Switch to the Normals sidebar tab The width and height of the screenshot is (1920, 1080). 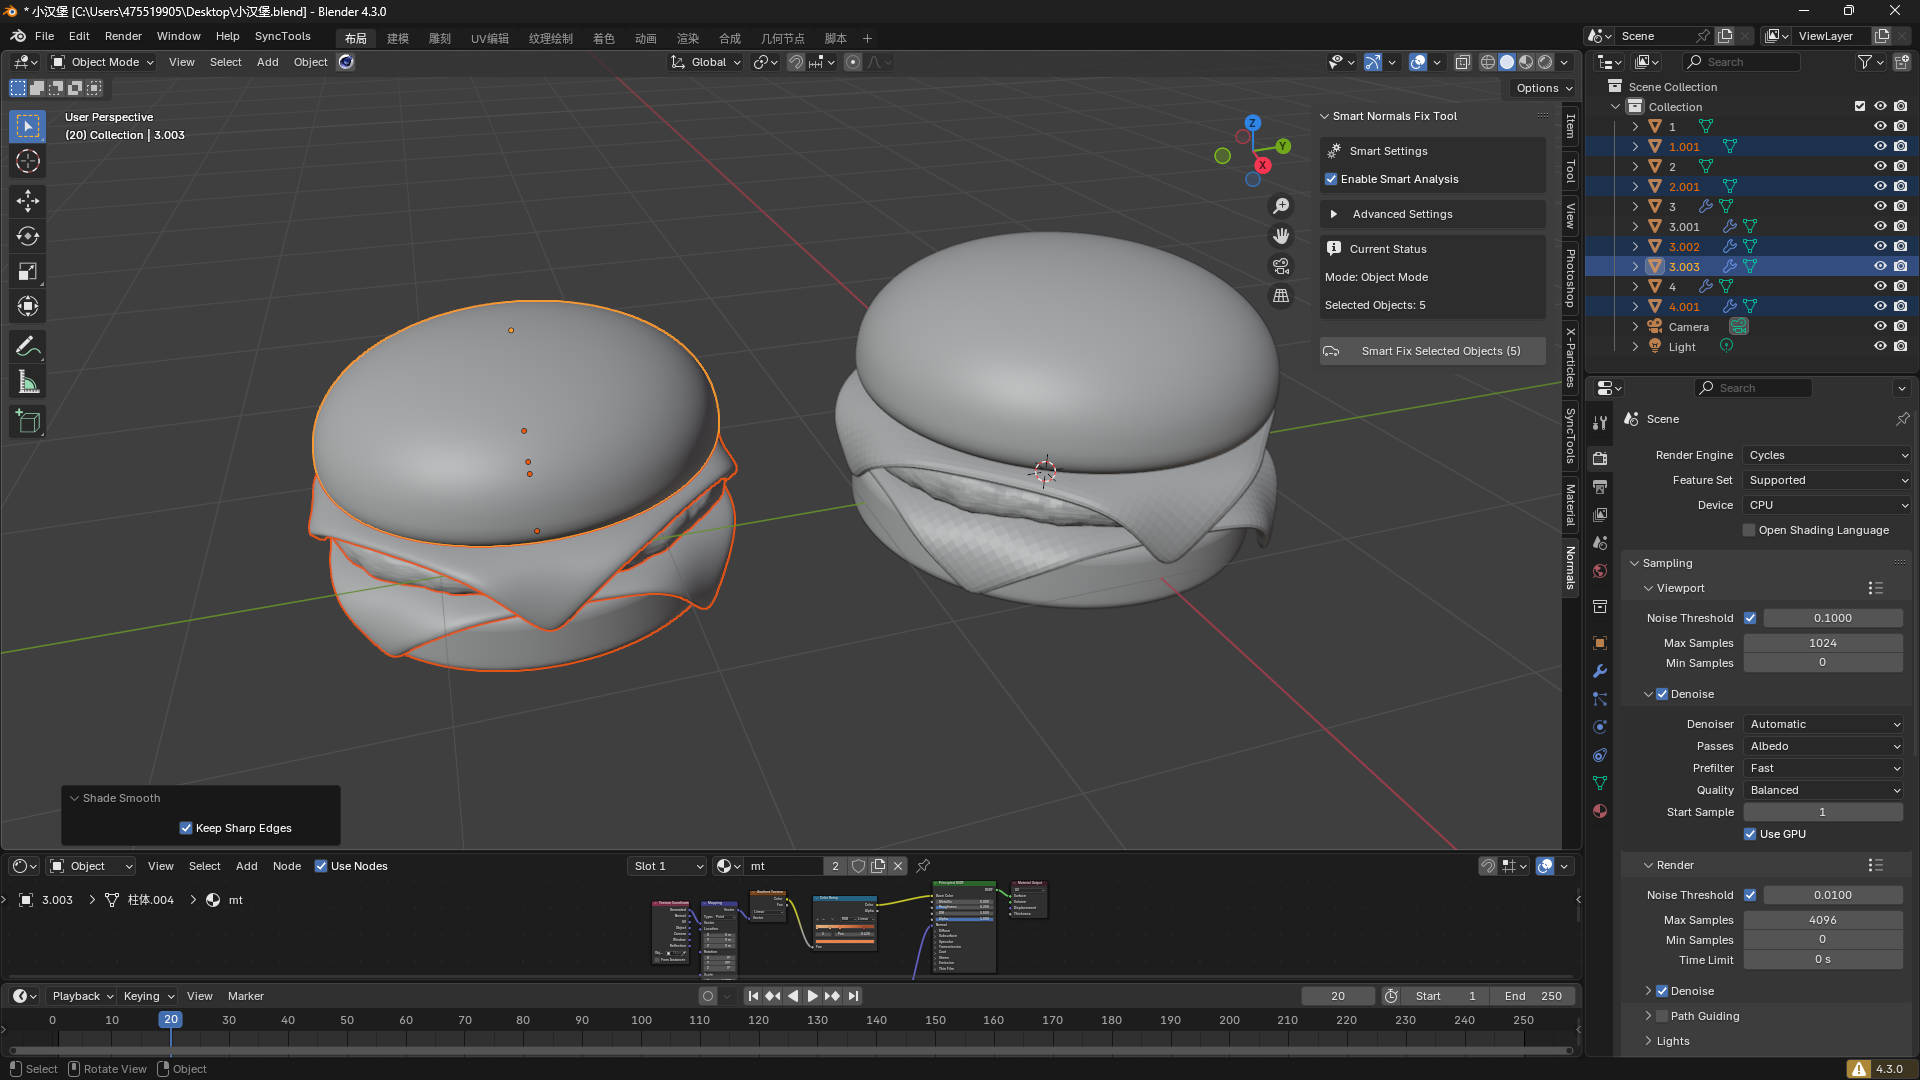(x=1571, y=568)
